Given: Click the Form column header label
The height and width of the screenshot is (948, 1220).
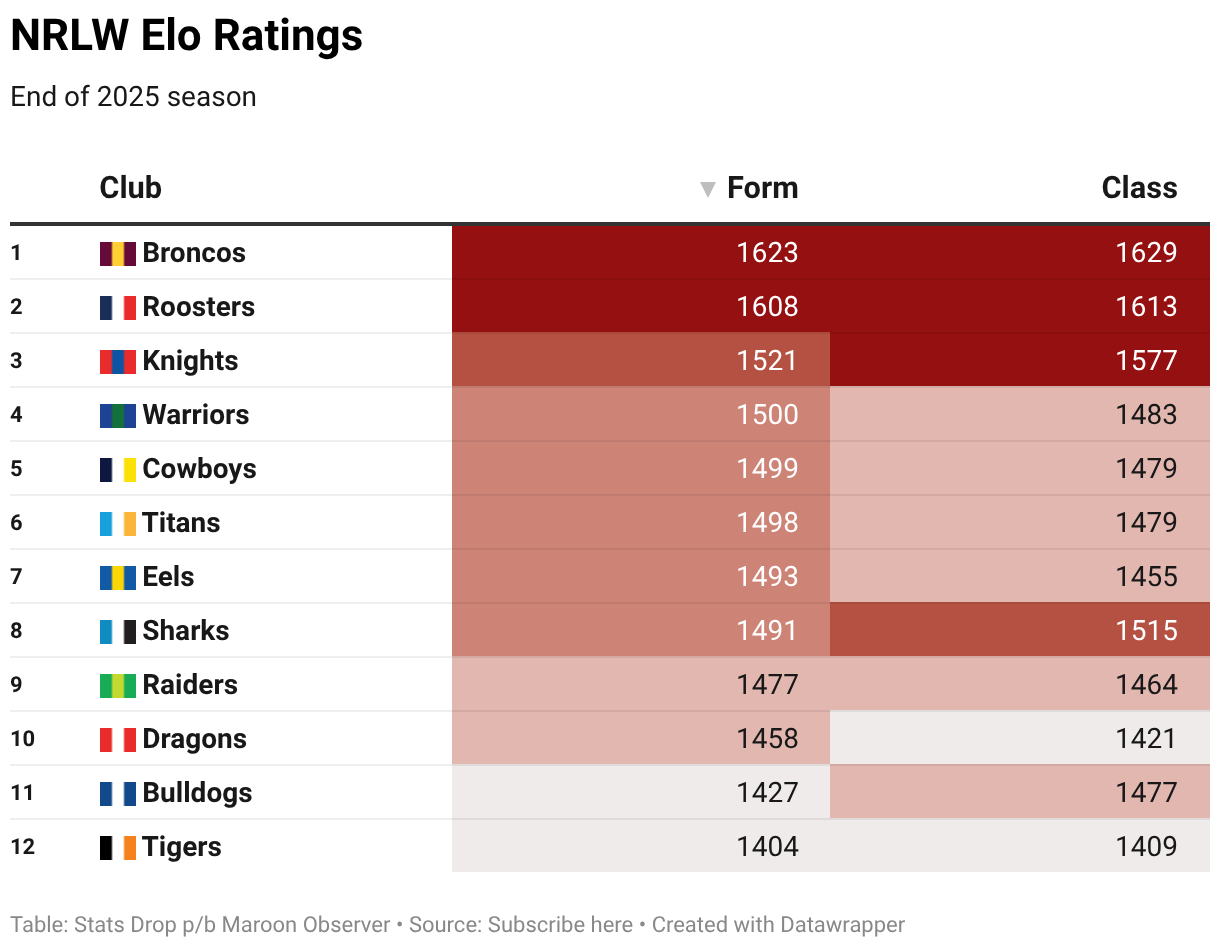Looking at the screenshot, I should click(x=762, y=188).
